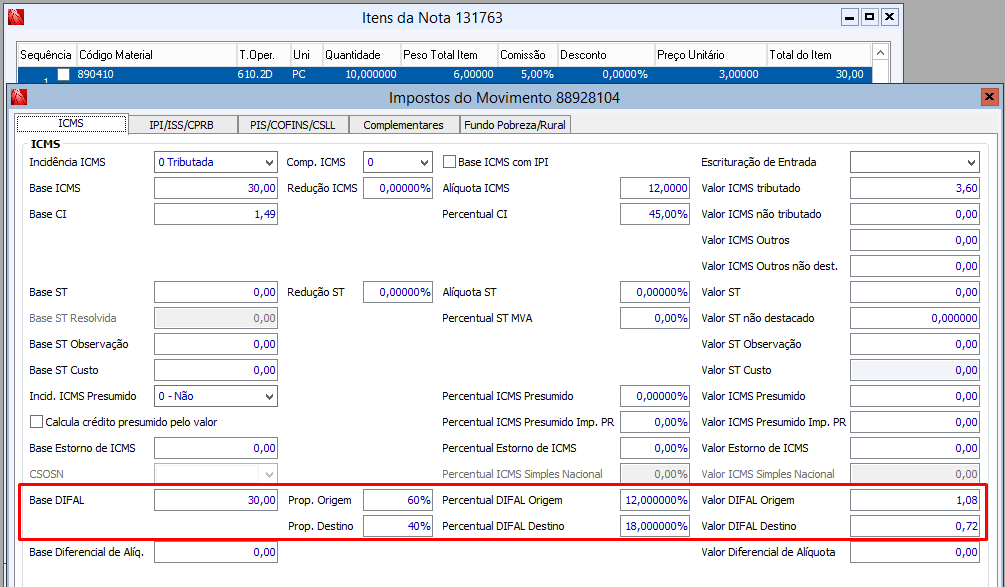Image resolution: width=1005 pixels, height=587 pixels.
Task: Maximize the Itens da Nota window
Action: (869, 17)
